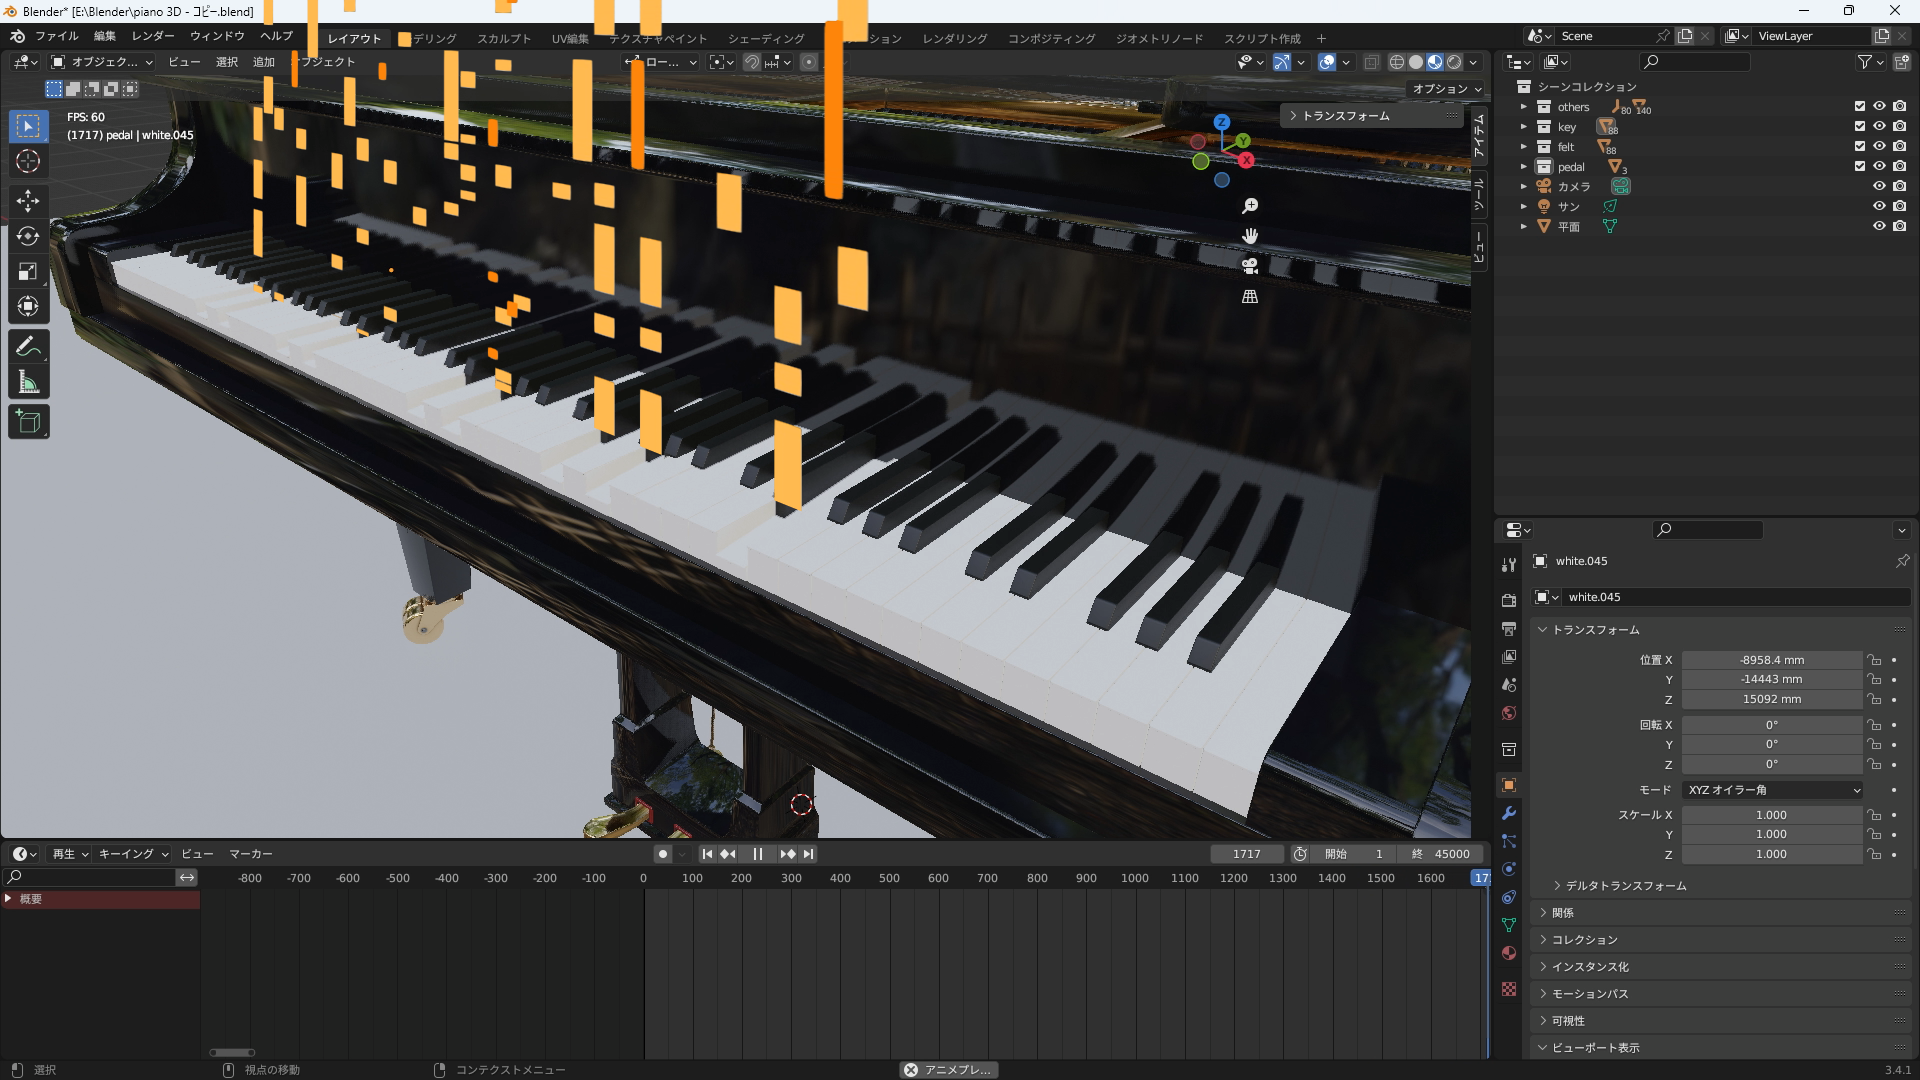This screenshot has height=1080, width=1920.
Task: Open the ファイル menu
Action: 56,36
